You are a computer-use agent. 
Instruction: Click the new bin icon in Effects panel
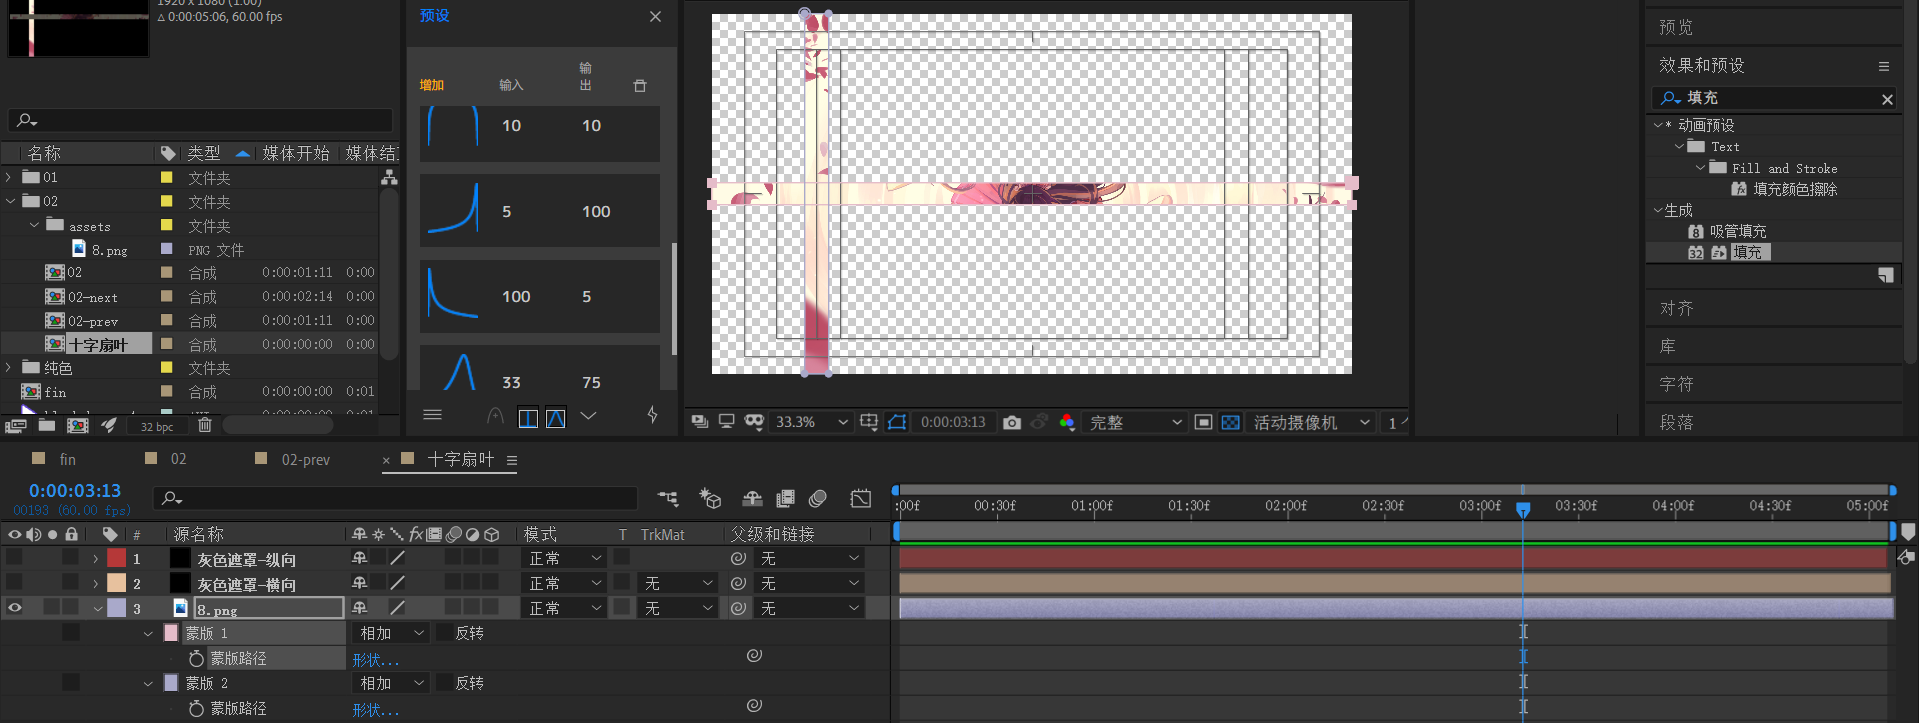[1885, 275]
